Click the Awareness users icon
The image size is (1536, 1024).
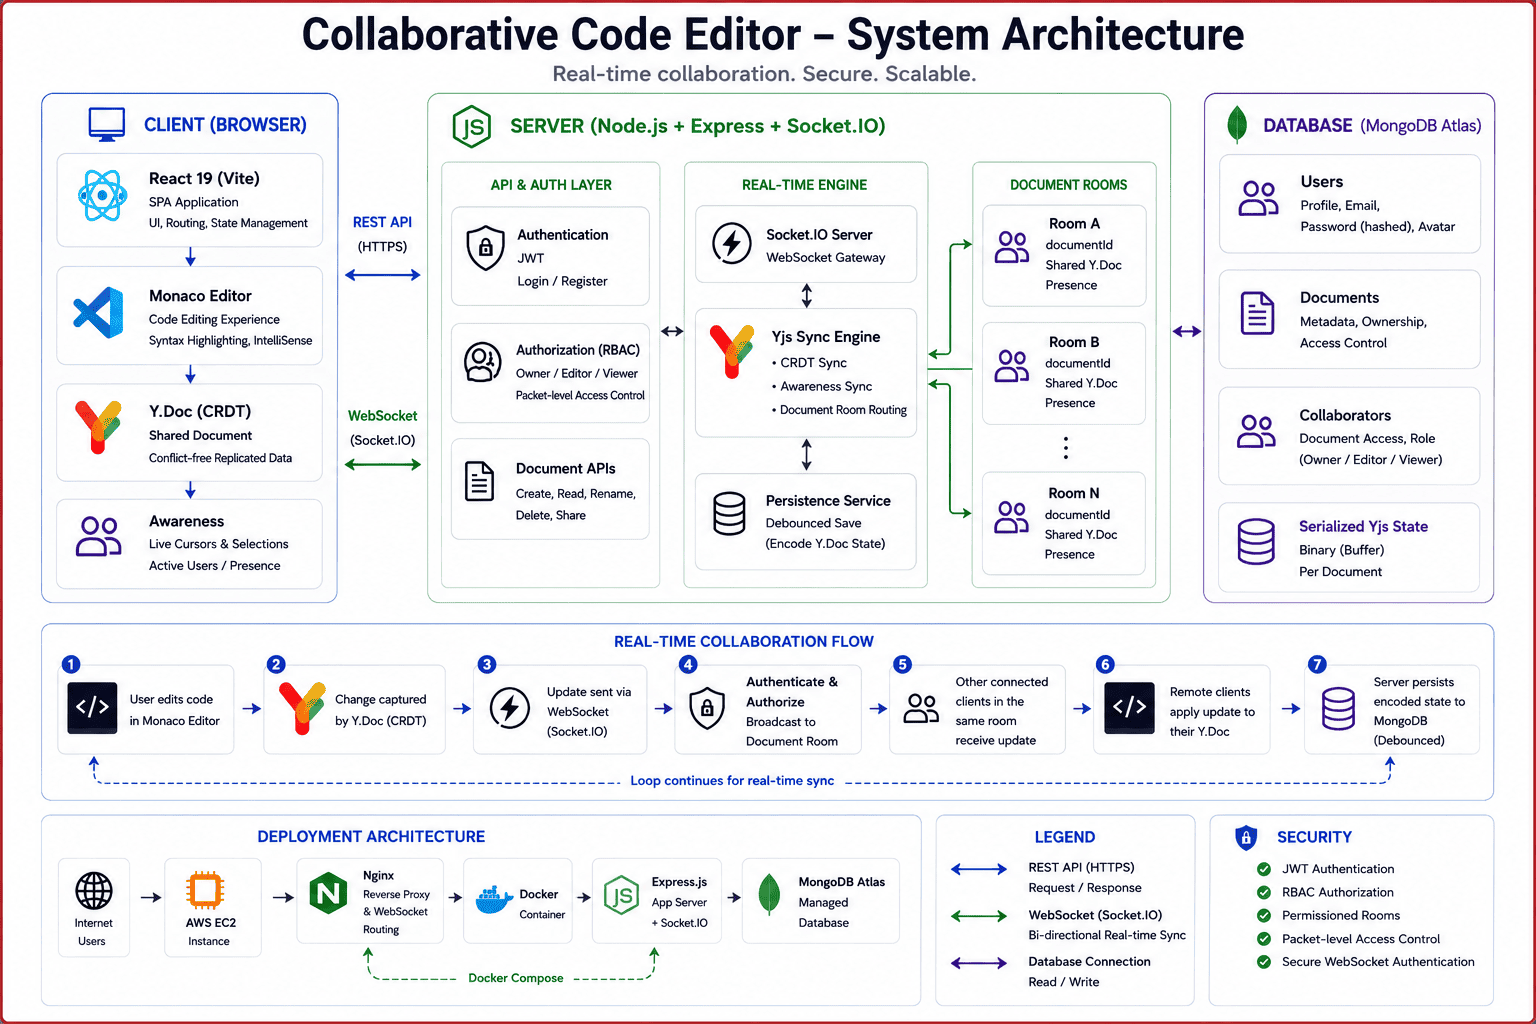click(x=99, y=536)
